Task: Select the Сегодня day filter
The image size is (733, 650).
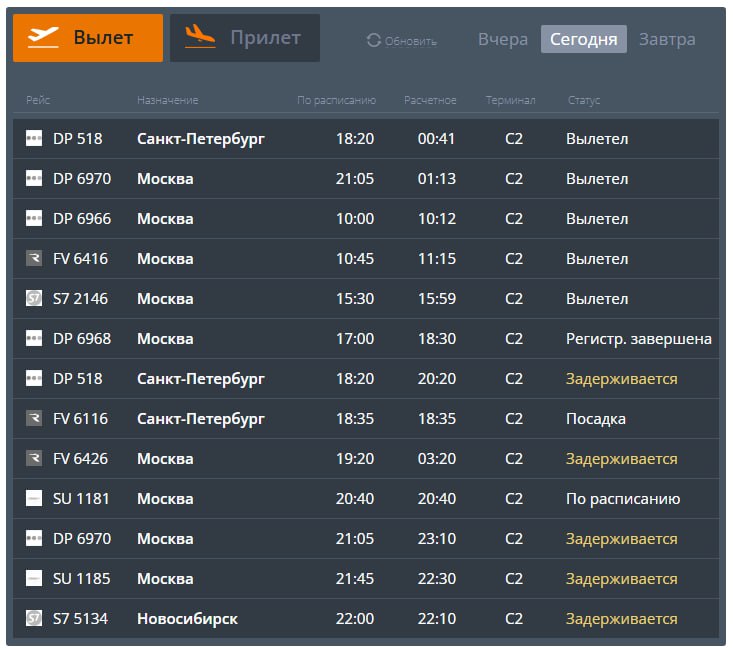Action: click(583, 40)
